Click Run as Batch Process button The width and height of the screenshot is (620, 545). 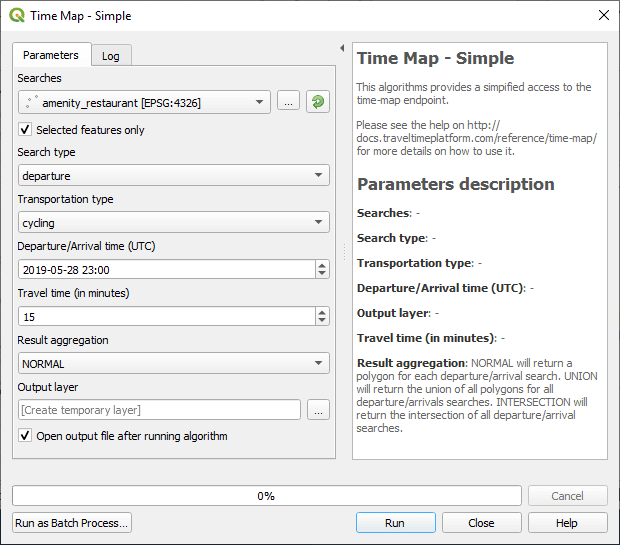tap(72, 523)
